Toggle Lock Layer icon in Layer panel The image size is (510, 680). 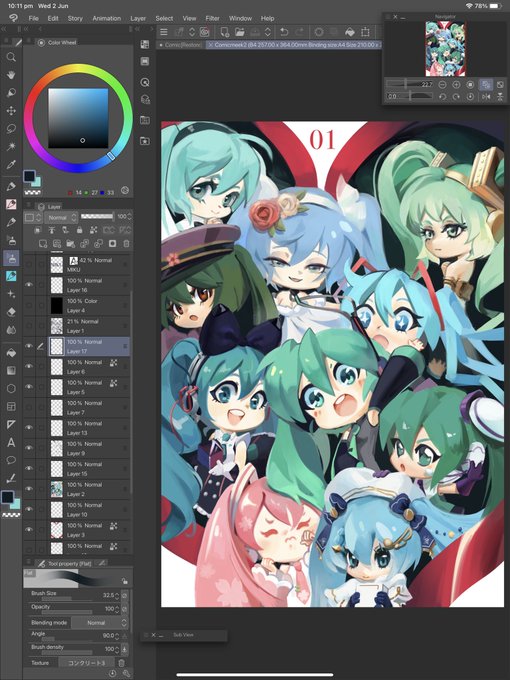[79, 230]
